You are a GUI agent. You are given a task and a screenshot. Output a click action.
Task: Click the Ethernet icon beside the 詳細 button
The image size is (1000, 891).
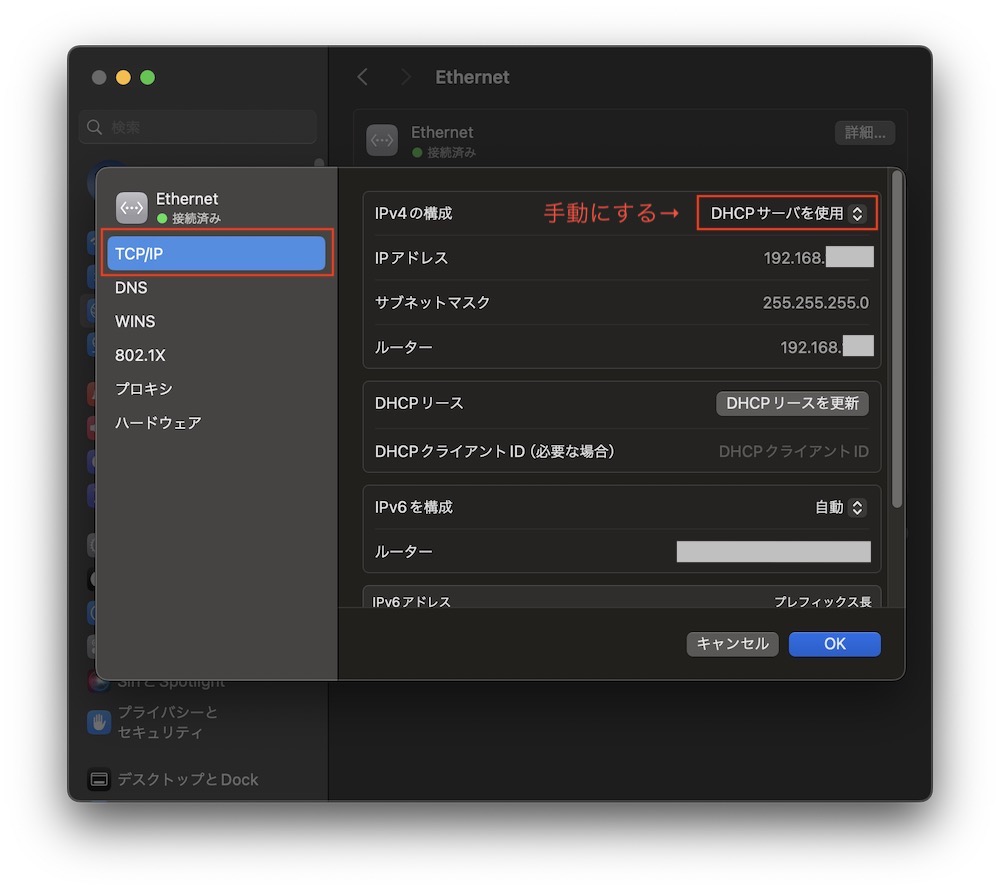(x=382, y=141)
